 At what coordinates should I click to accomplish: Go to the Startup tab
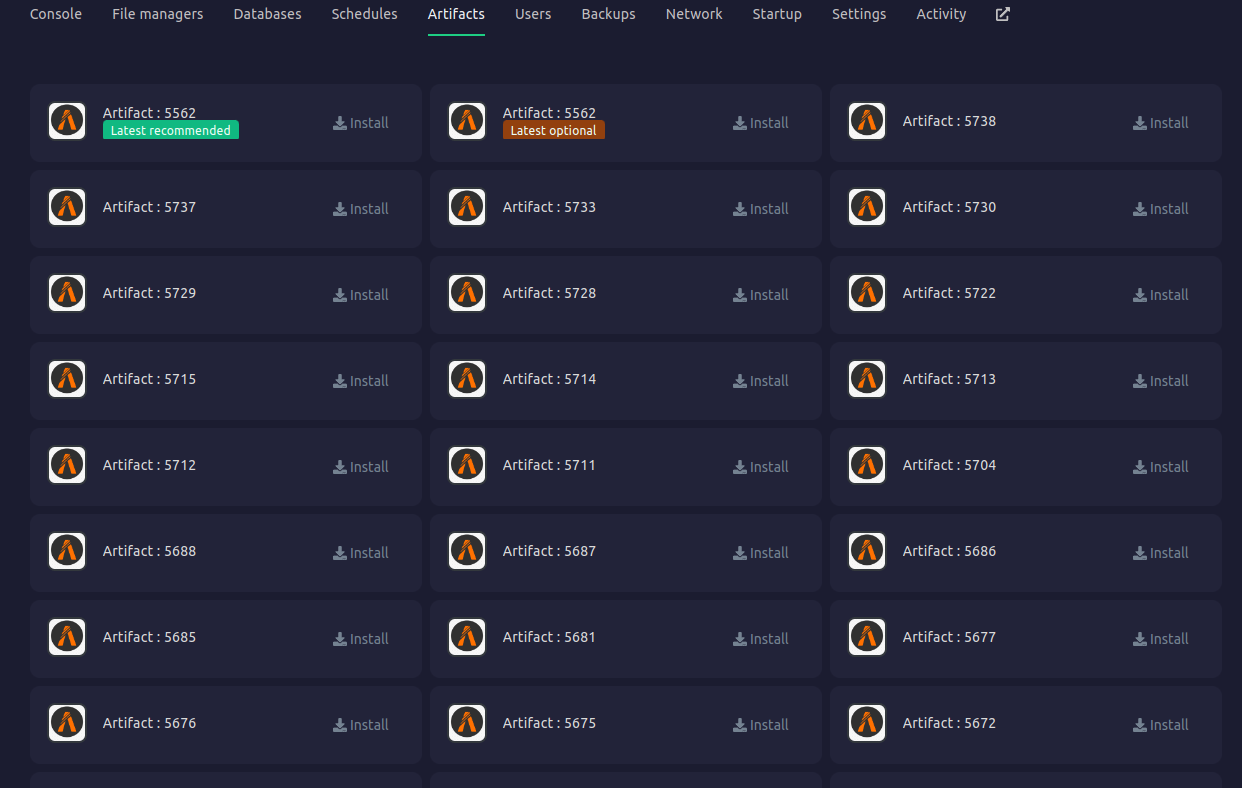tap(777, 14)
